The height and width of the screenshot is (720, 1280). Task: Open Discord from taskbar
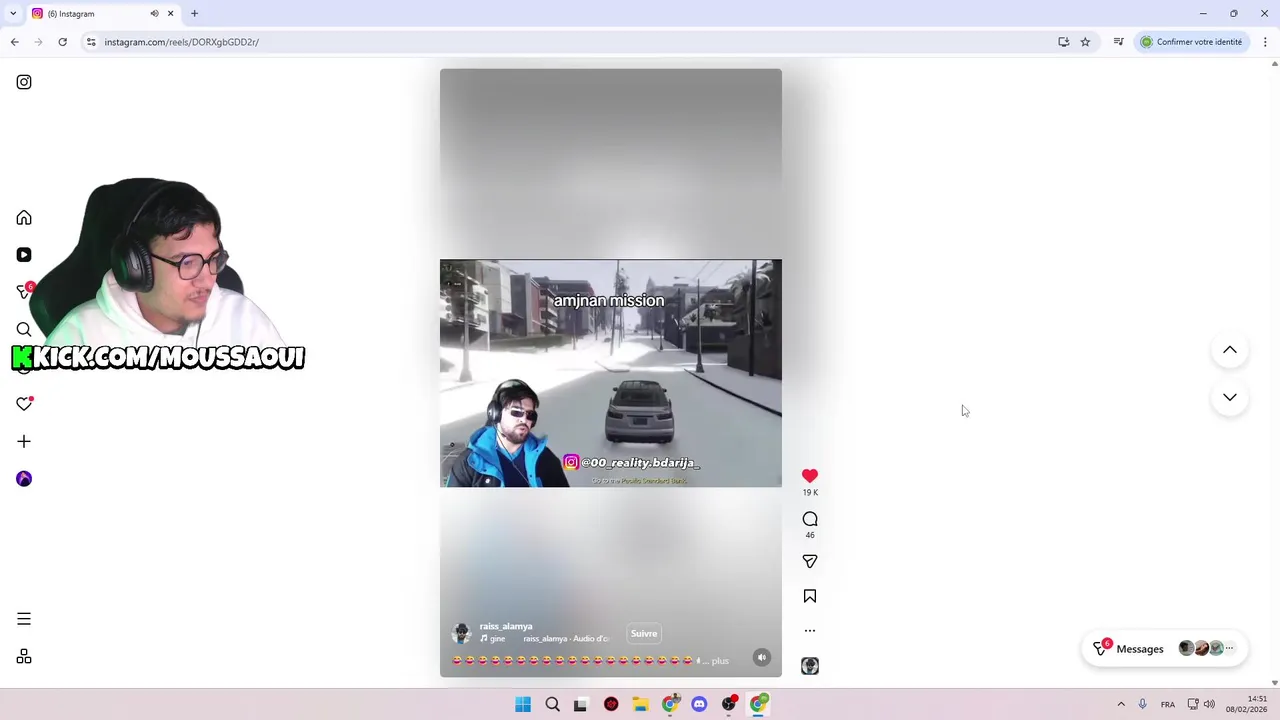(x=699, y=705)
